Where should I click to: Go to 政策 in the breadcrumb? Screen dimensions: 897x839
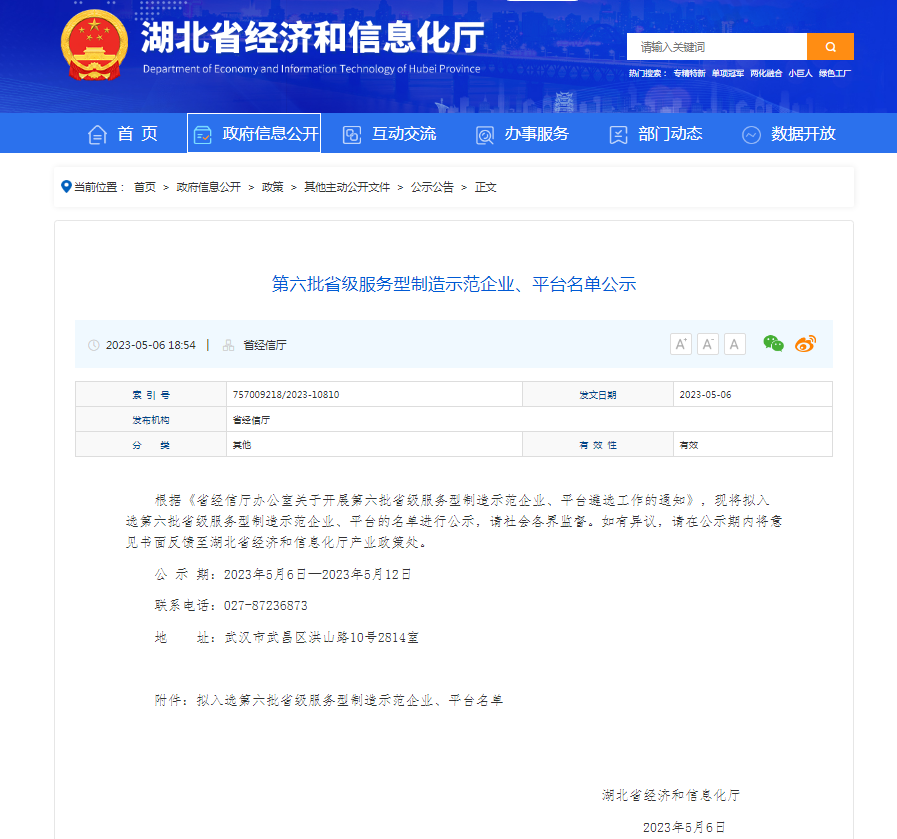[272, 187]
